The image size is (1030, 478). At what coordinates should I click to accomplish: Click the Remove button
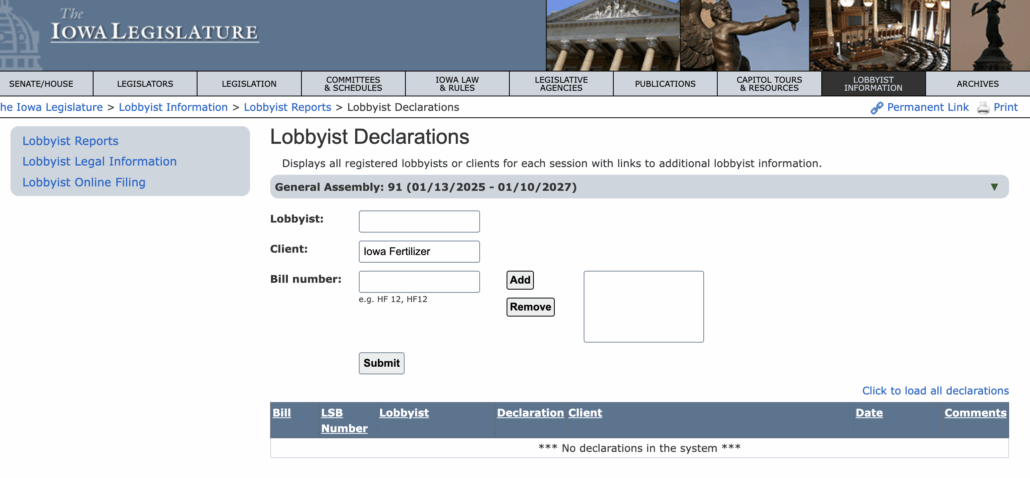click(x=530, y=307)
